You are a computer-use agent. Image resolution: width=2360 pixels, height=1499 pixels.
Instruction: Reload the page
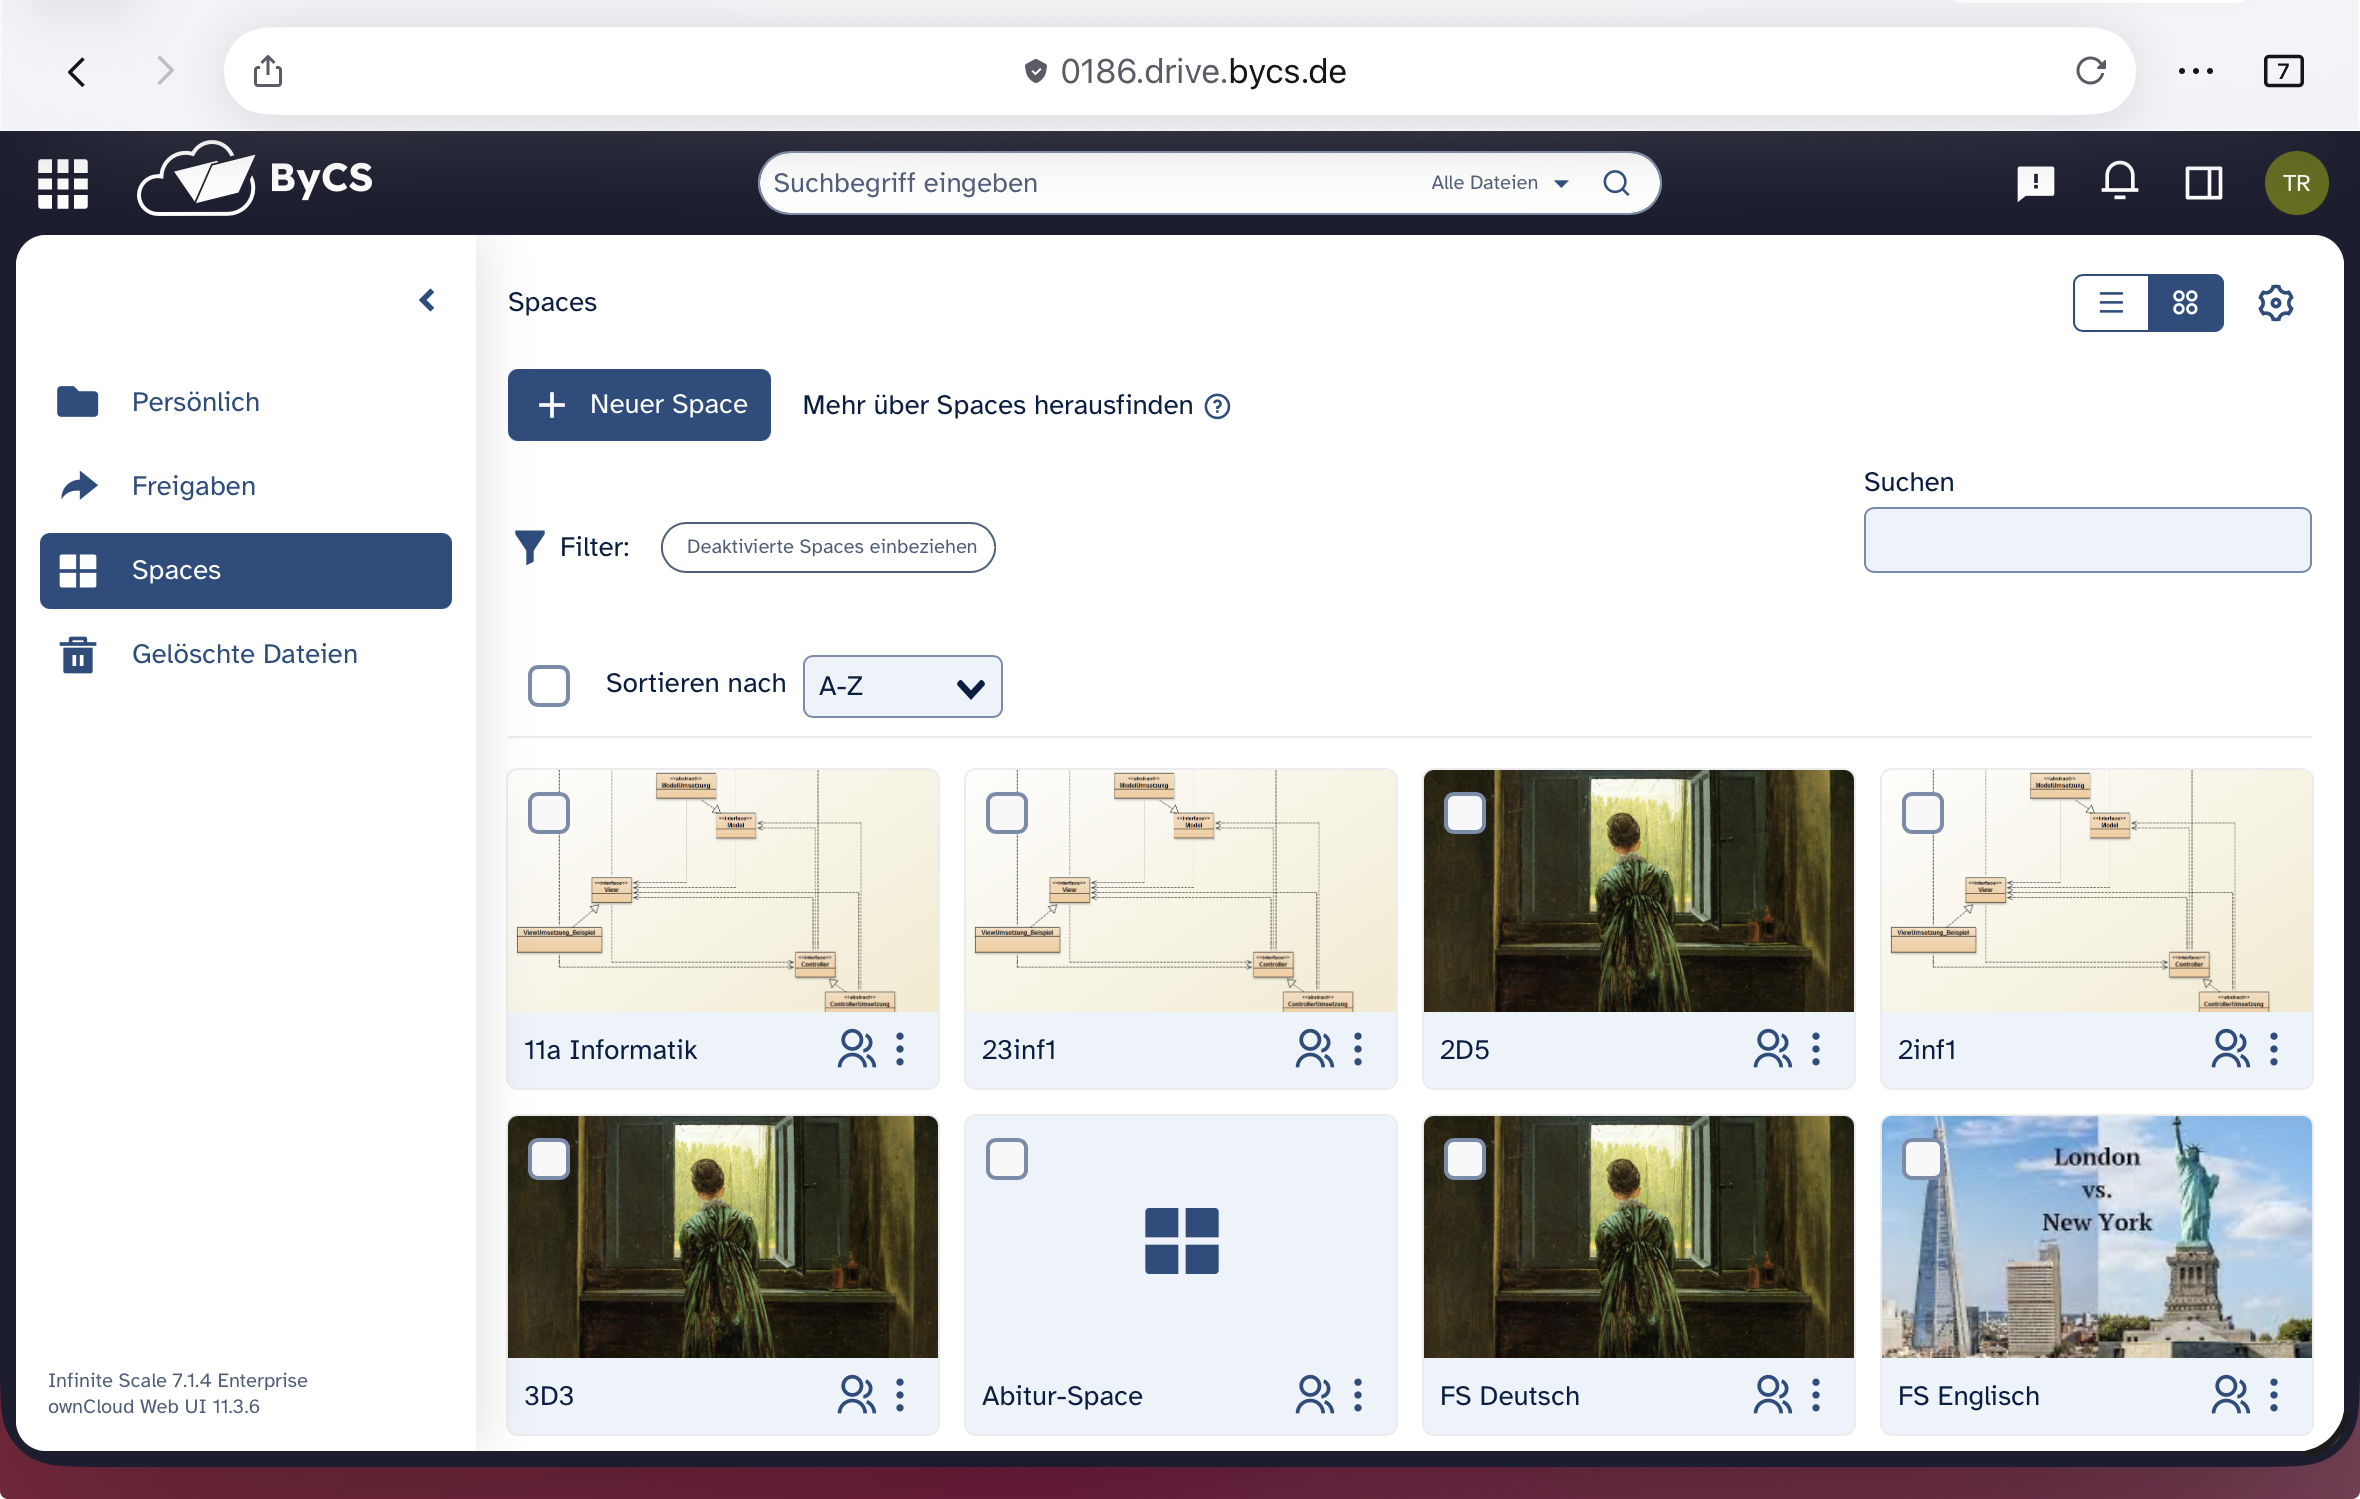point(2090,71)
